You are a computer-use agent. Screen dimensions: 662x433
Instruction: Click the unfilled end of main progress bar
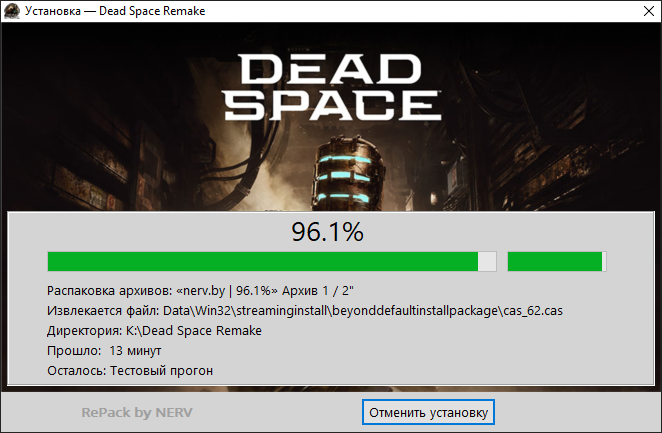[487, 262]
